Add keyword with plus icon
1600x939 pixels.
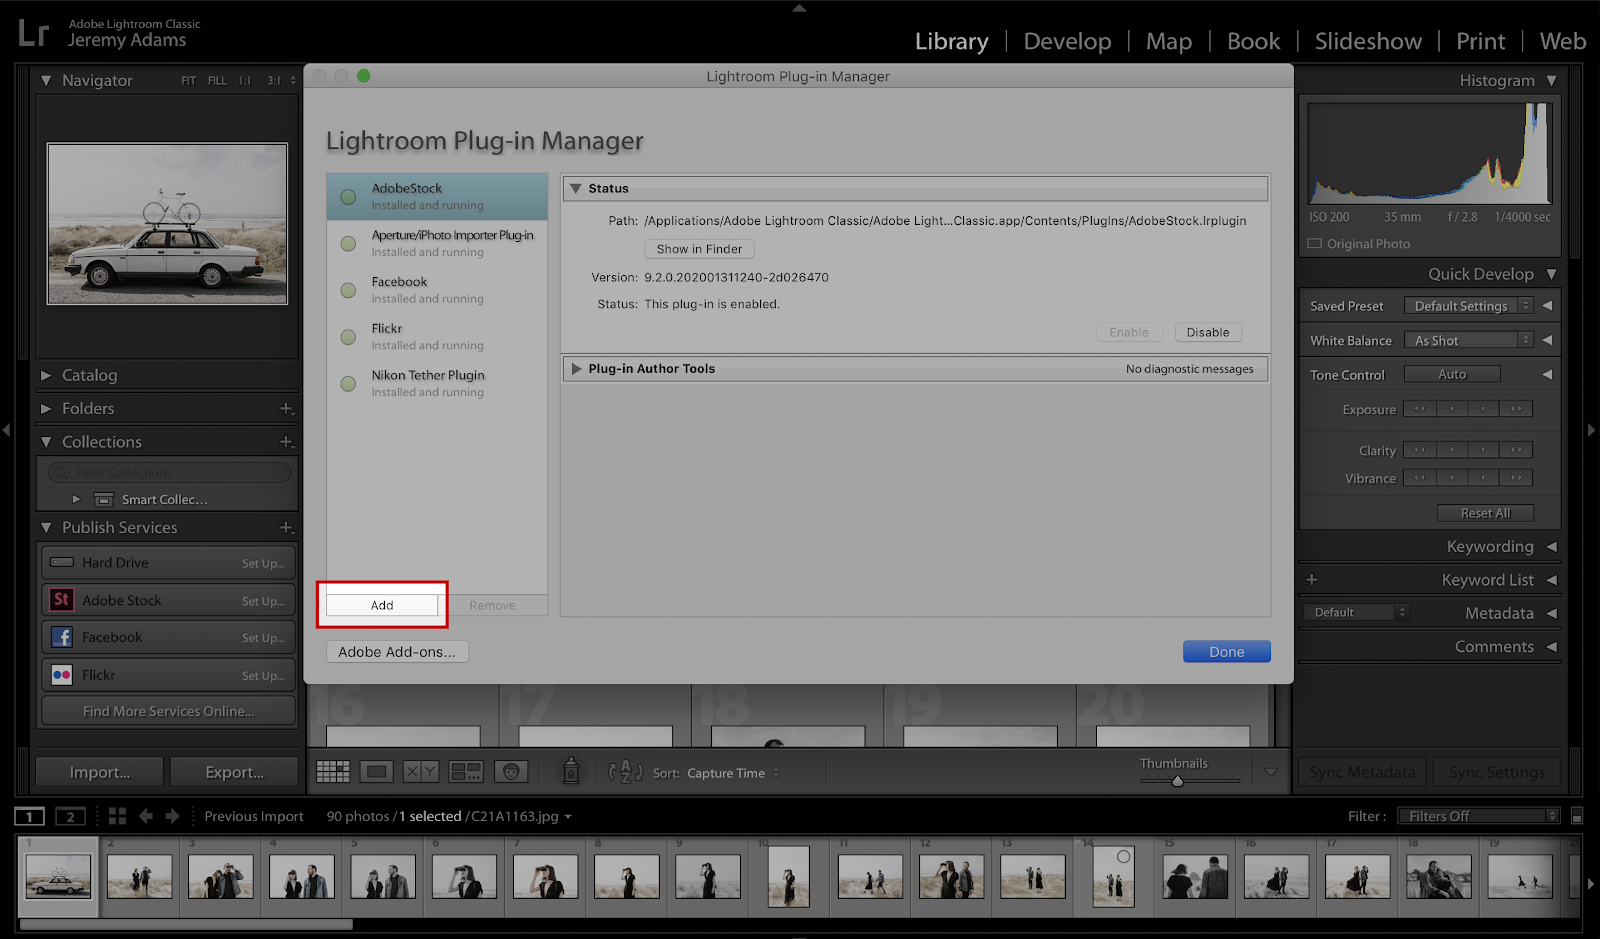1312,579
